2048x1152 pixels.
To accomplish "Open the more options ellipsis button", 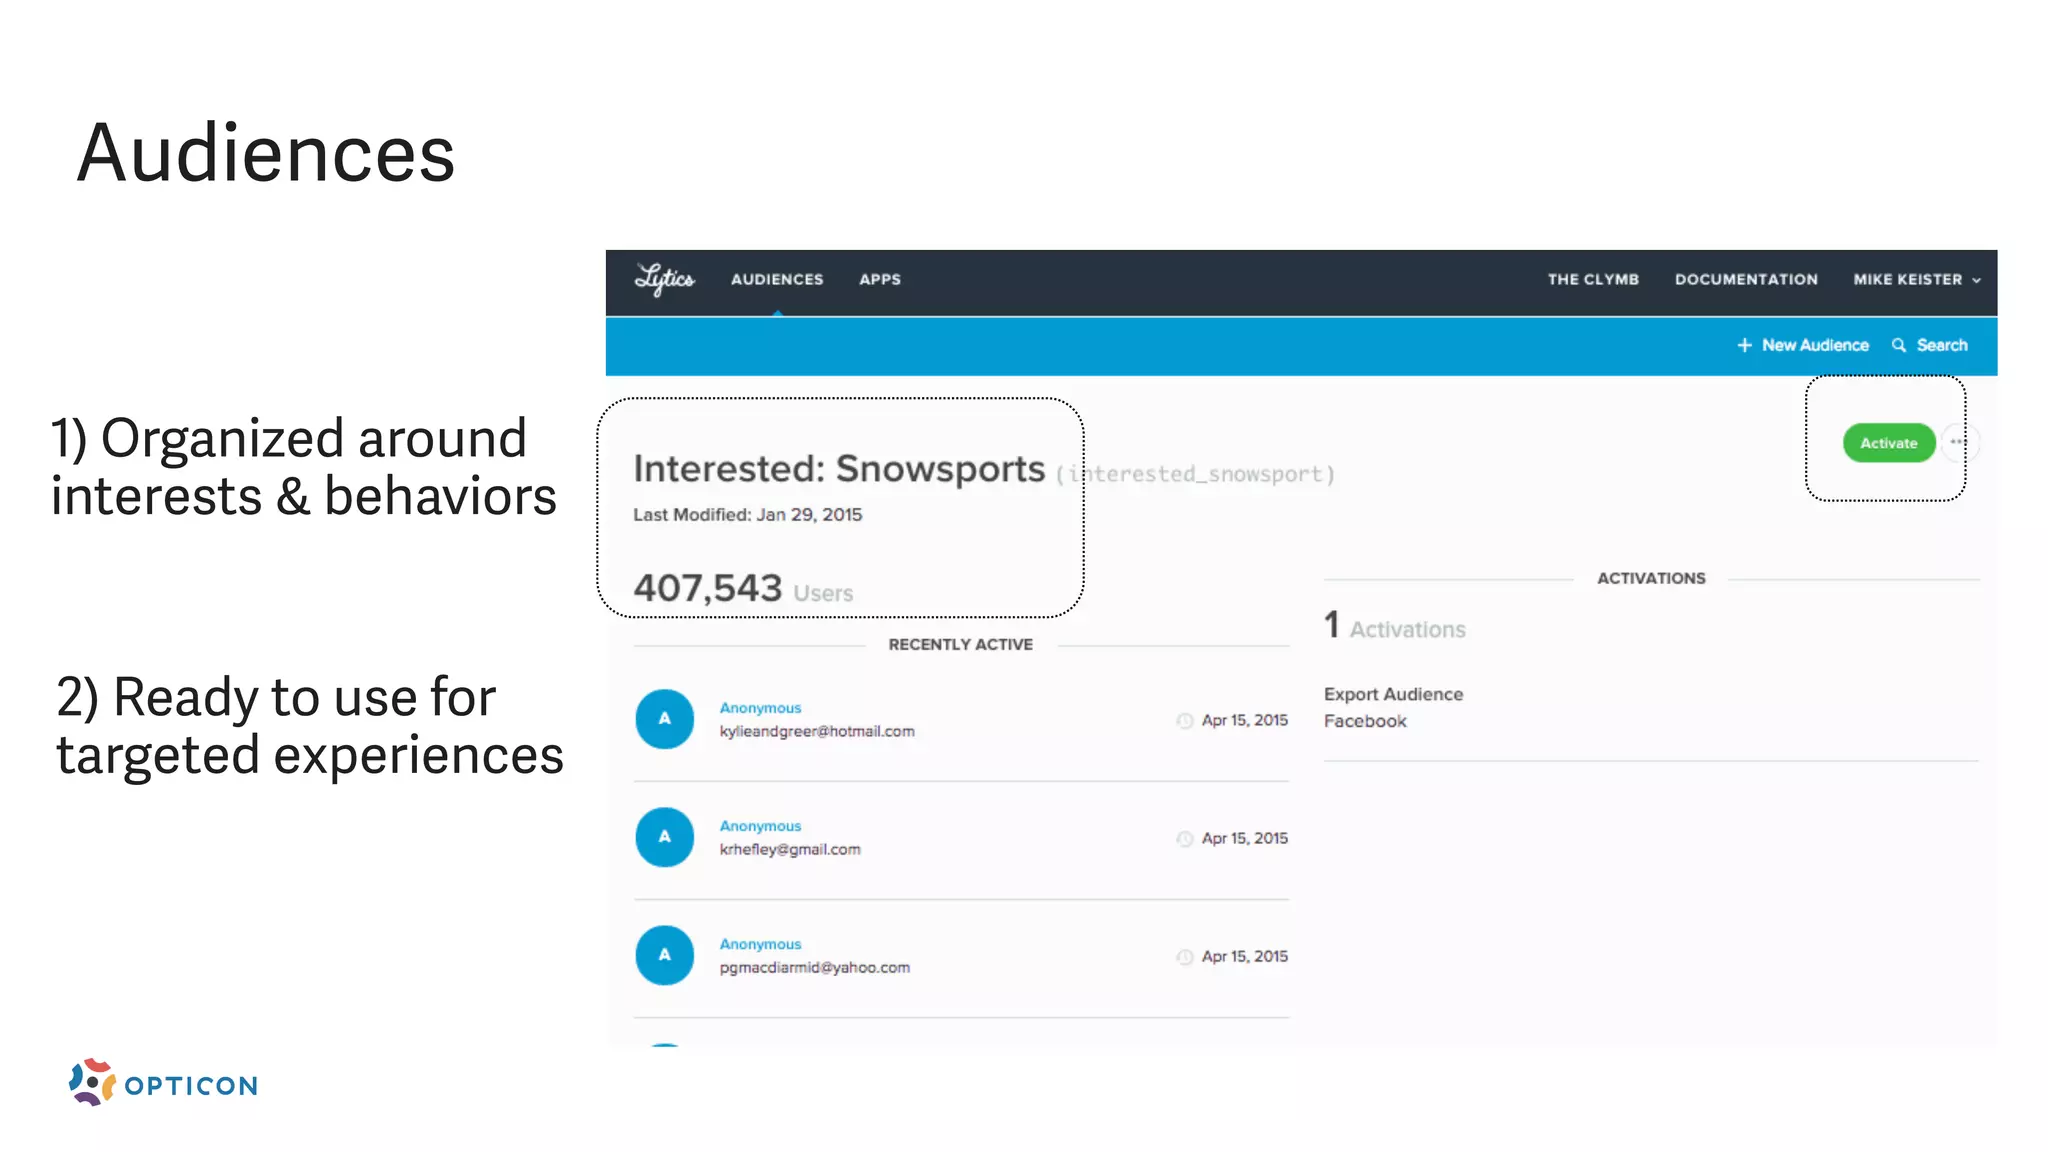I will click(1958, 442).
